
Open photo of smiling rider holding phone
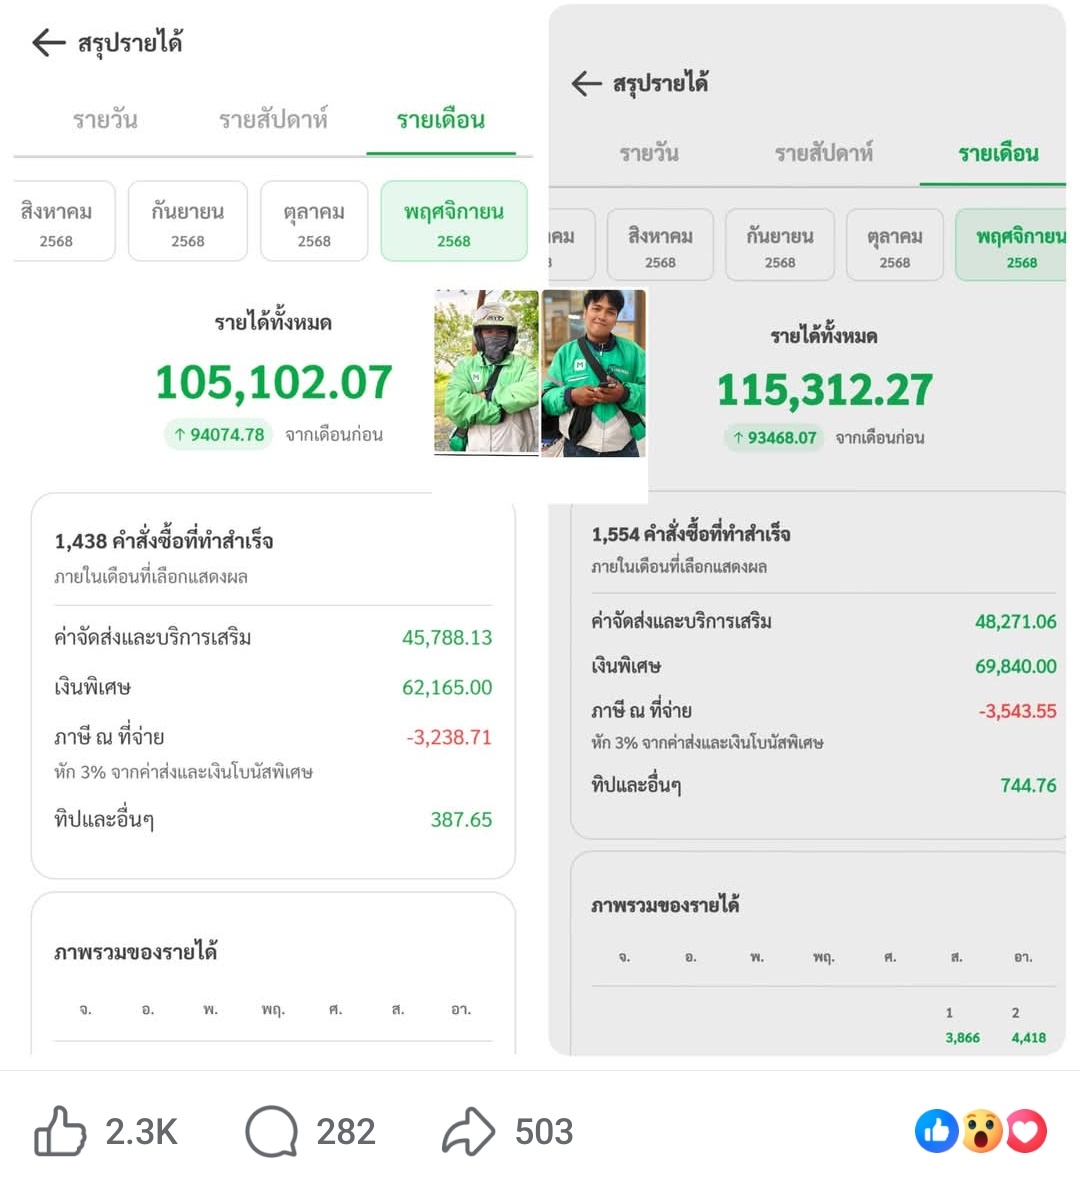click(x=593, y=373)
